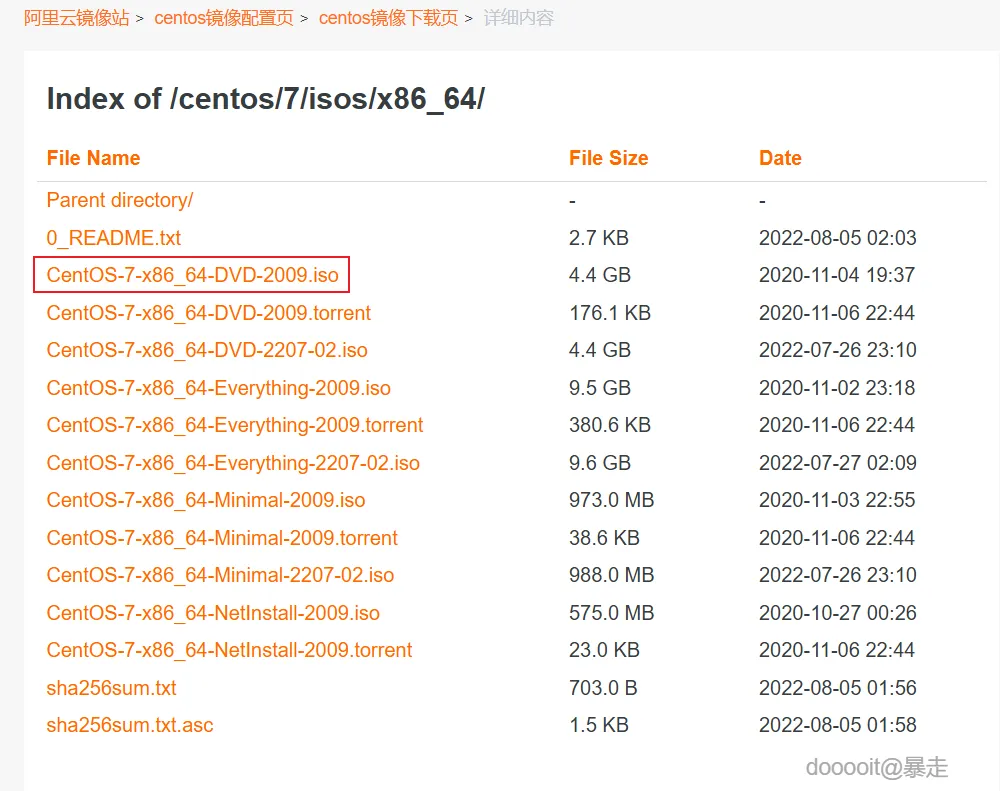Click the File Name column header
Image resolution: width=1000 pixels, height=791 pixels.
tap(93, 158)
